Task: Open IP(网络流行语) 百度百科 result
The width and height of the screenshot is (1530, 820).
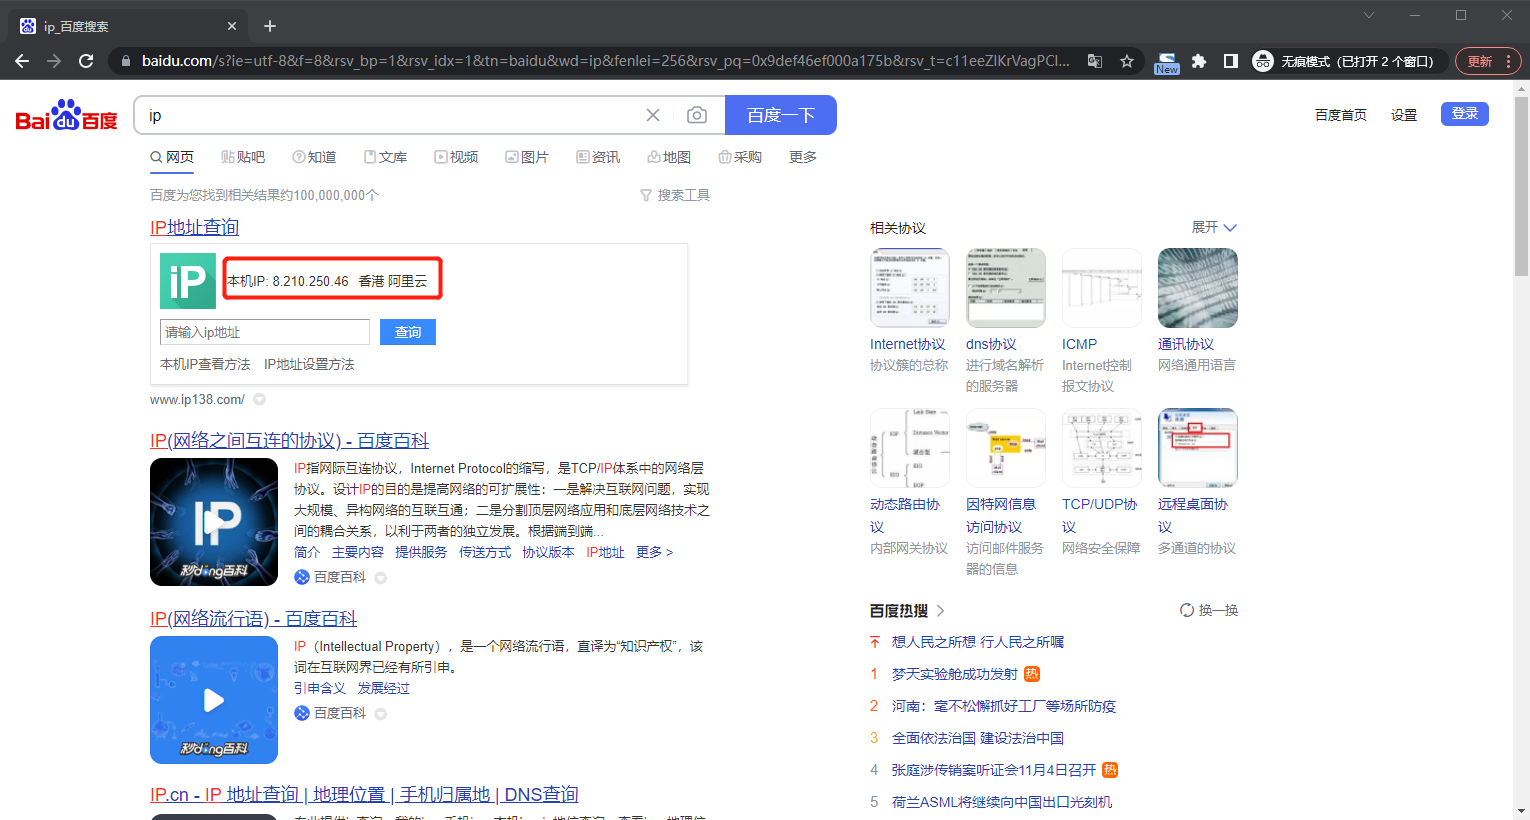Action: 253,618
